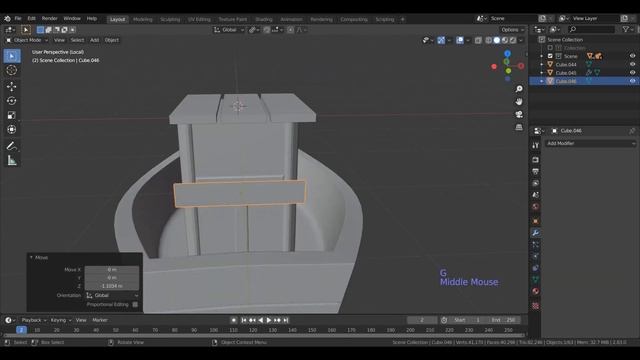
Task: Toggle visibility eye of Cube.046
Action: click(x=632, y=81)
